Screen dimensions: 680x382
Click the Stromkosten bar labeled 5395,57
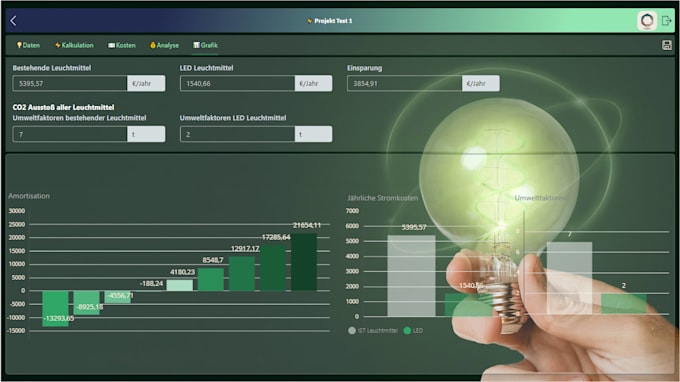click(x=411, y=276)
